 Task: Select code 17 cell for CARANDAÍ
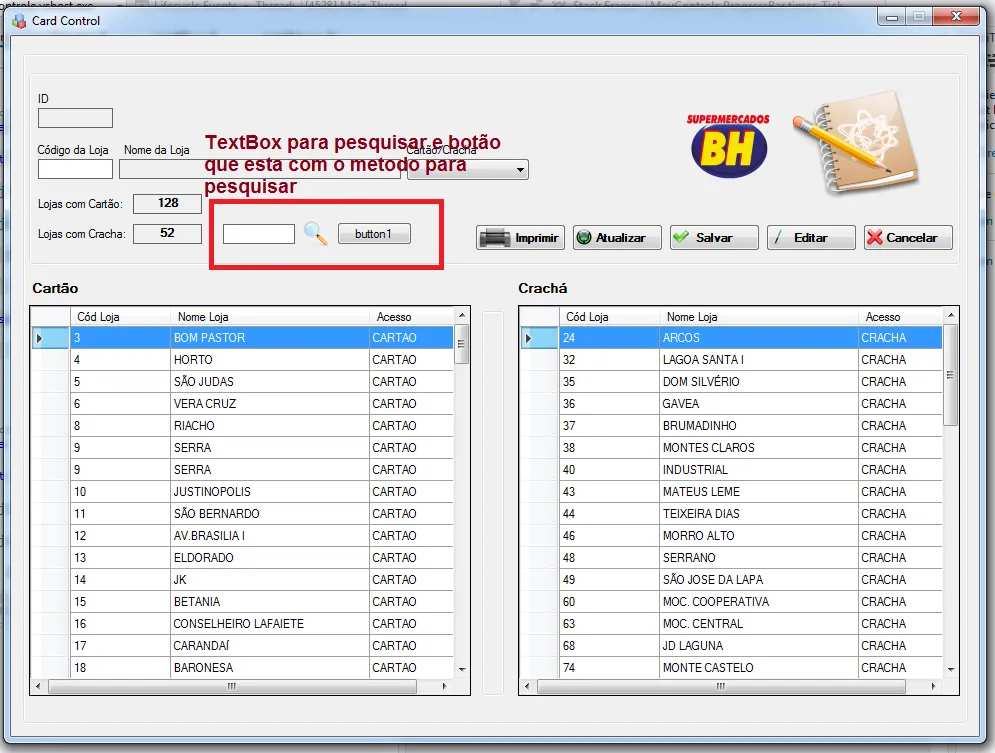pos(120,646)
